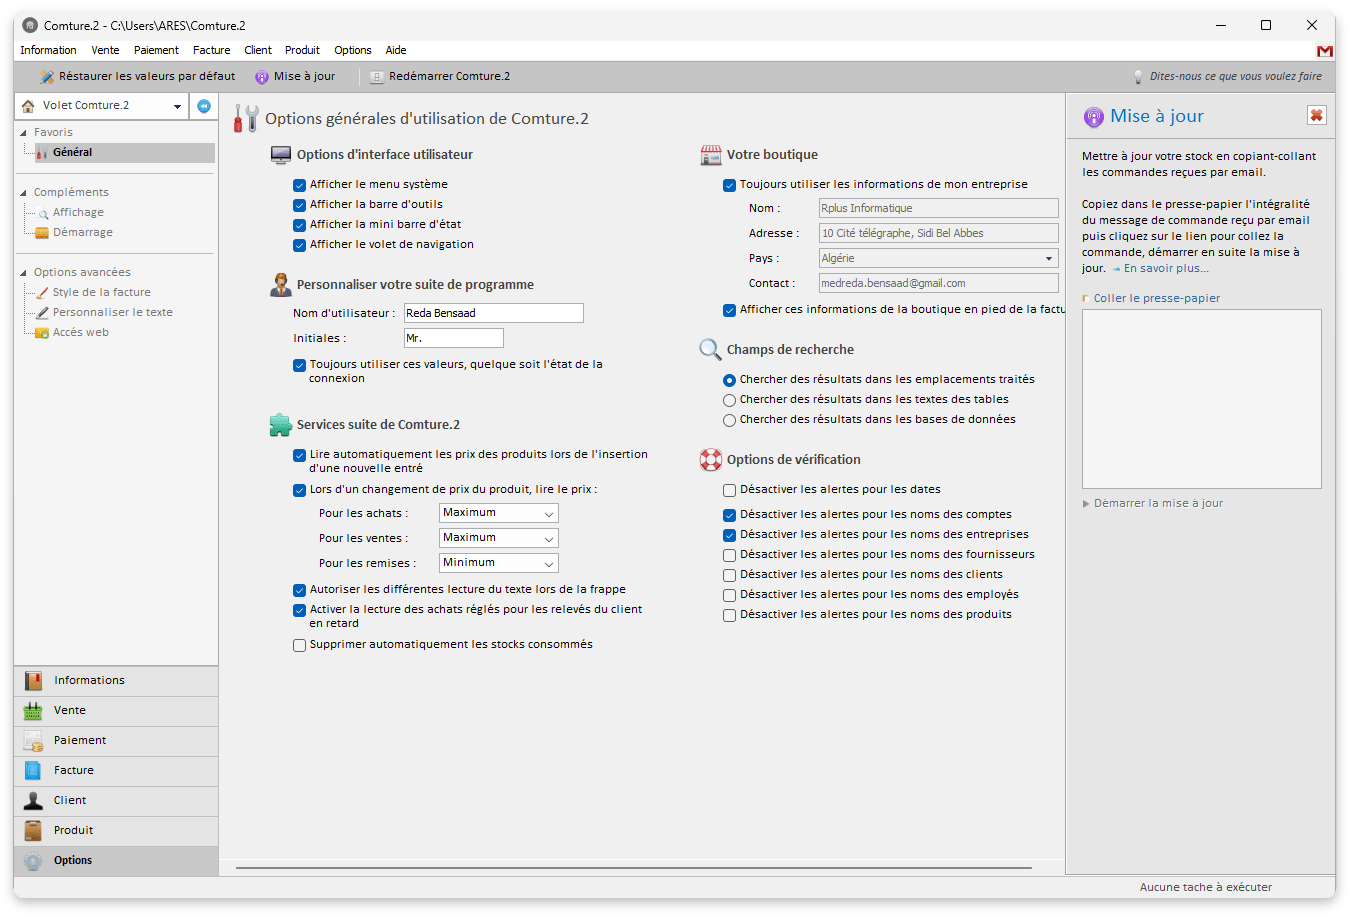
Task: Open the Aide menu
Action: click(x=396, y=50)
